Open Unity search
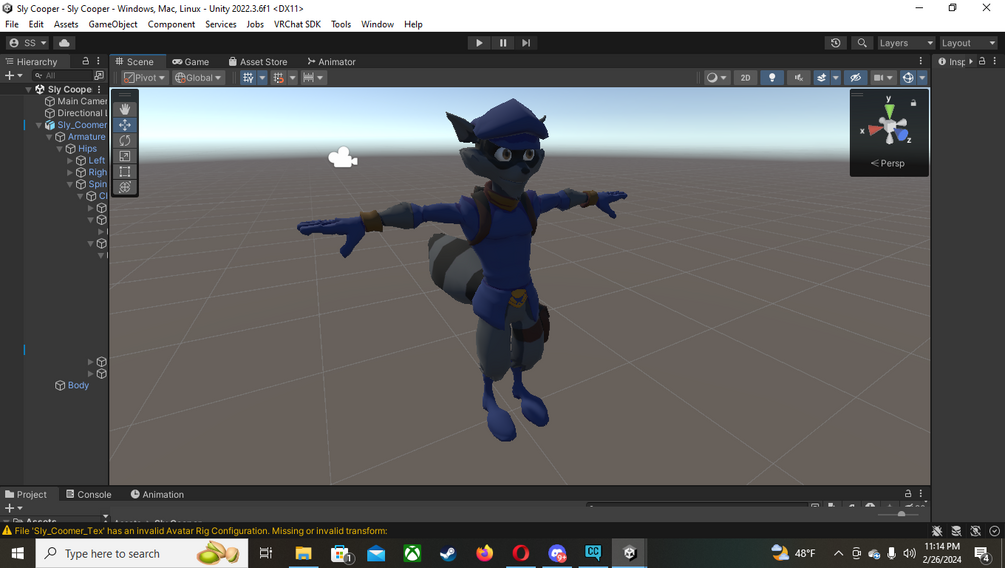 [862, 43]
